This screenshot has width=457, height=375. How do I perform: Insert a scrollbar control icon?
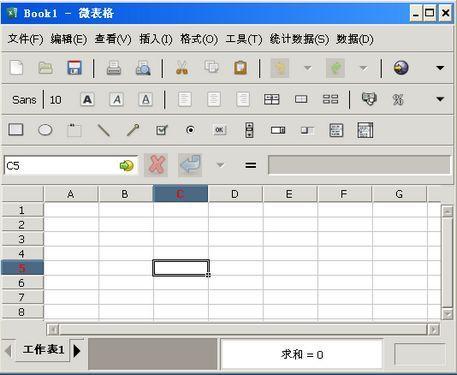pyautogui.click(x=278, y=130)
